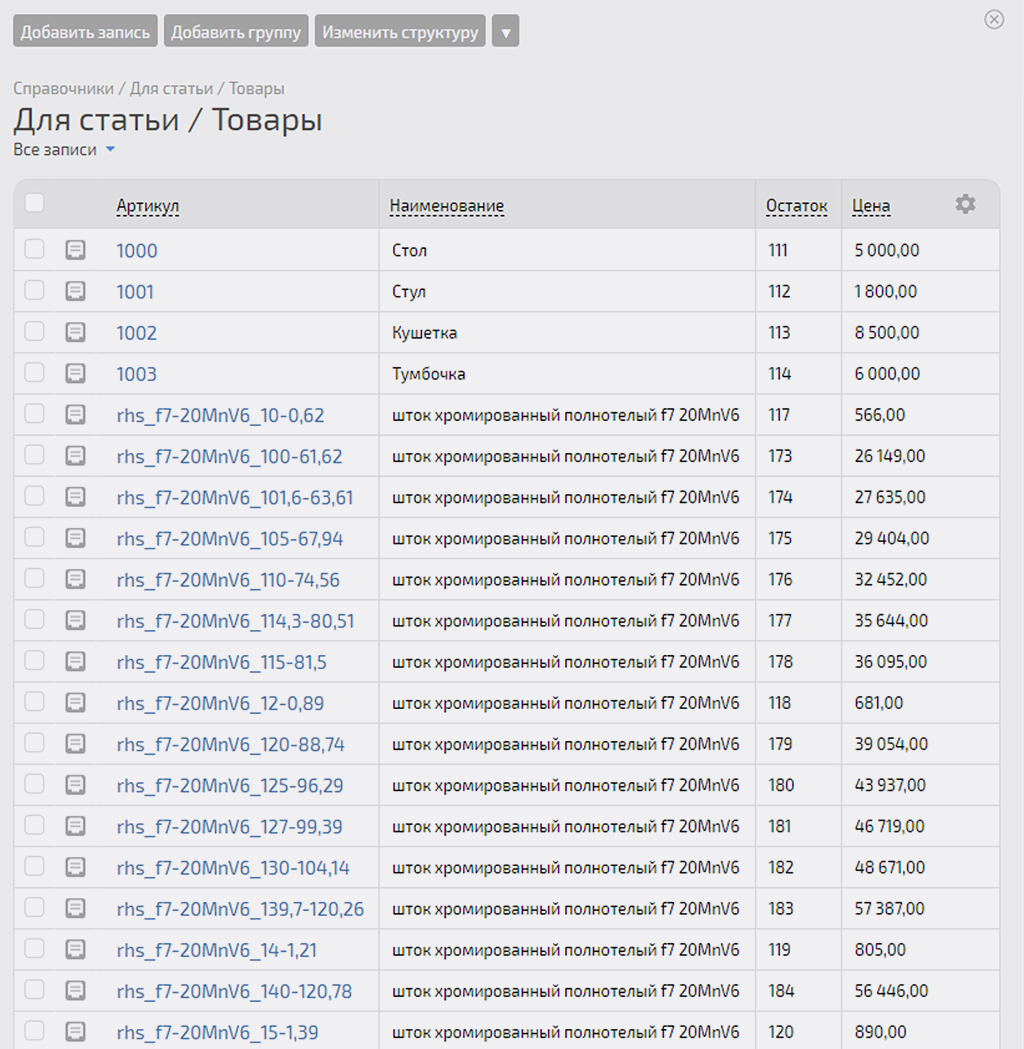Open the arrow dropdown next to Изменить структуру
This screenshot has height=1049, width=1024.
[506, 31]
